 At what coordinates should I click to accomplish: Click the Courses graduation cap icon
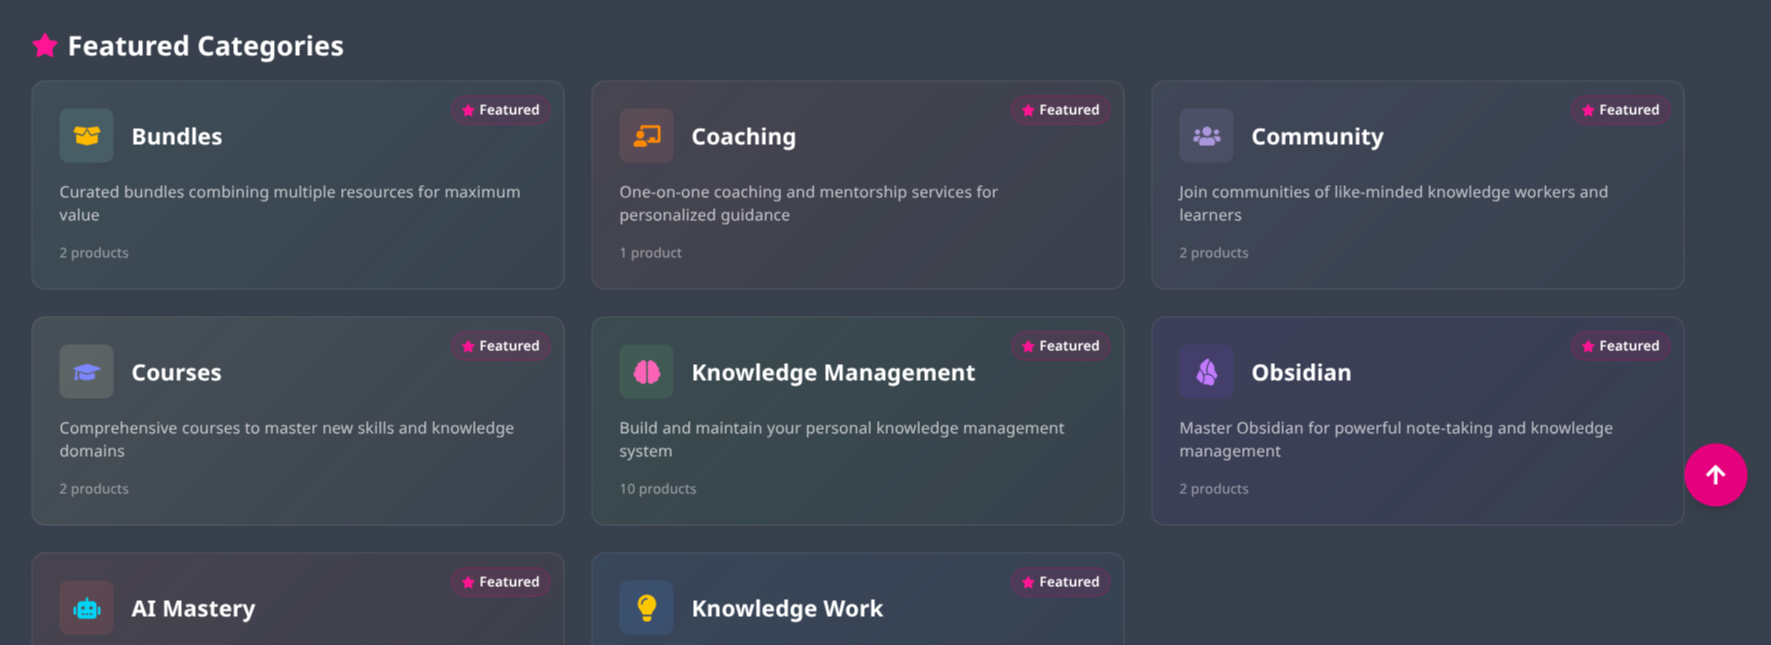point(86,372)
